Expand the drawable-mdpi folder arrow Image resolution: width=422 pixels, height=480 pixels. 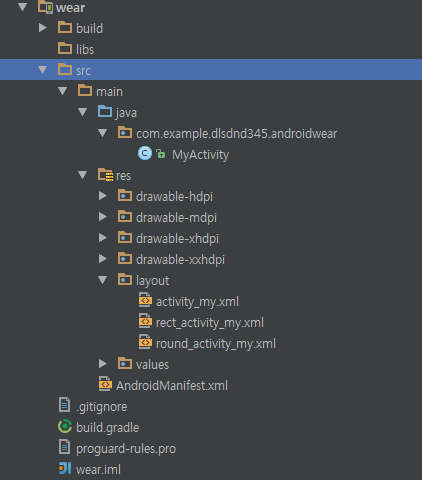[103, 217]
